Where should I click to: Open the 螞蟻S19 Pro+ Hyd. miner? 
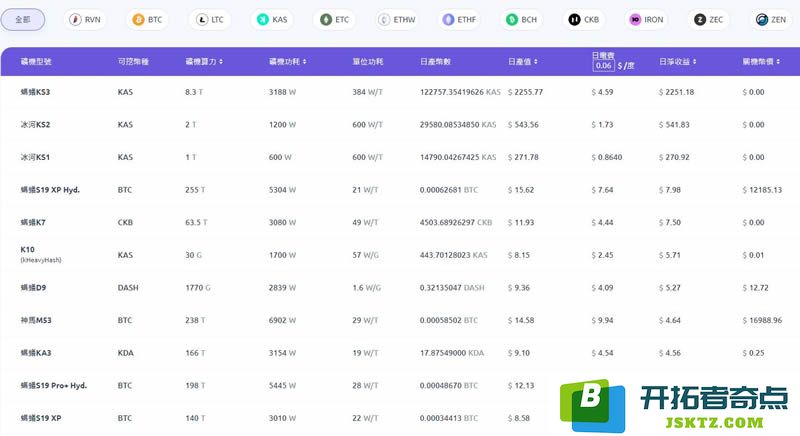tap(54, 386)
